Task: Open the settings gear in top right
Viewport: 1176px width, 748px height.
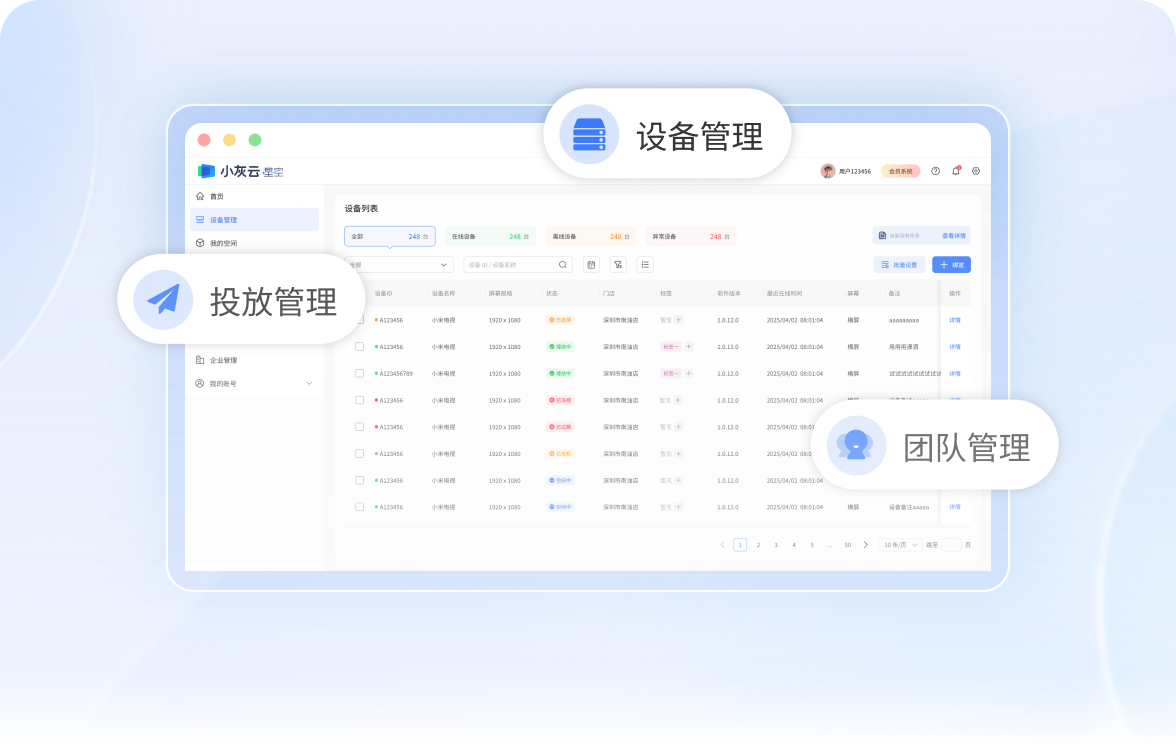Action: (976, 171)
